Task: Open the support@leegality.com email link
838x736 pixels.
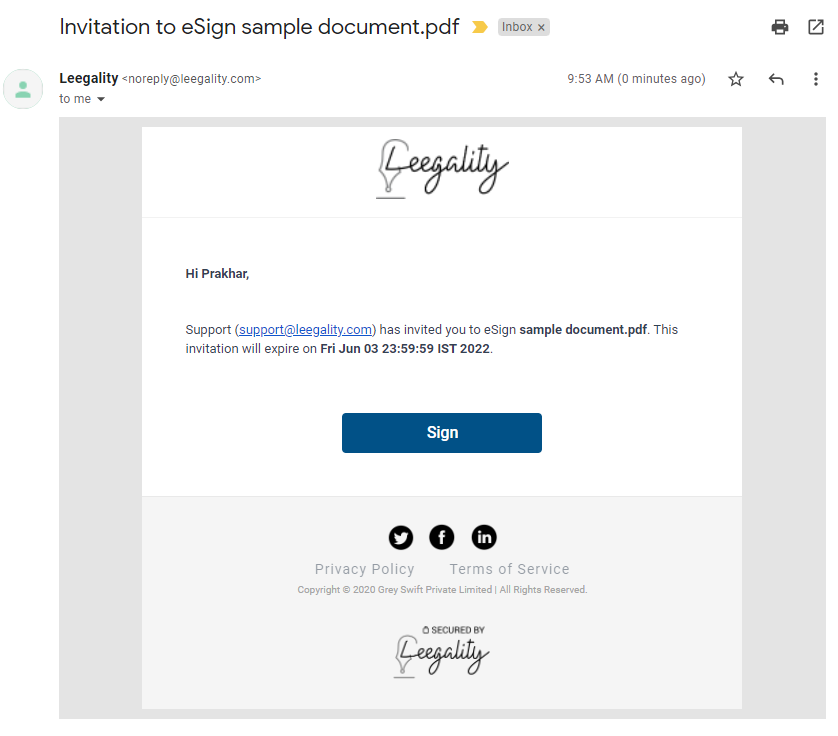Action: [x=305, y=330]
